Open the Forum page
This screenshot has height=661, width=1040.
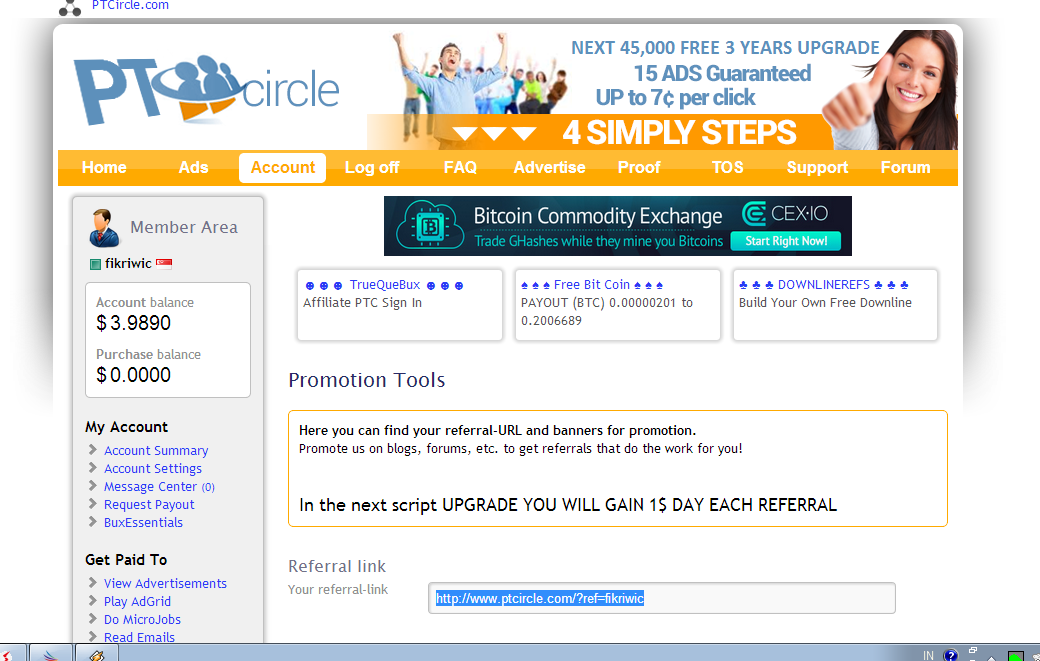pos(905,168)
